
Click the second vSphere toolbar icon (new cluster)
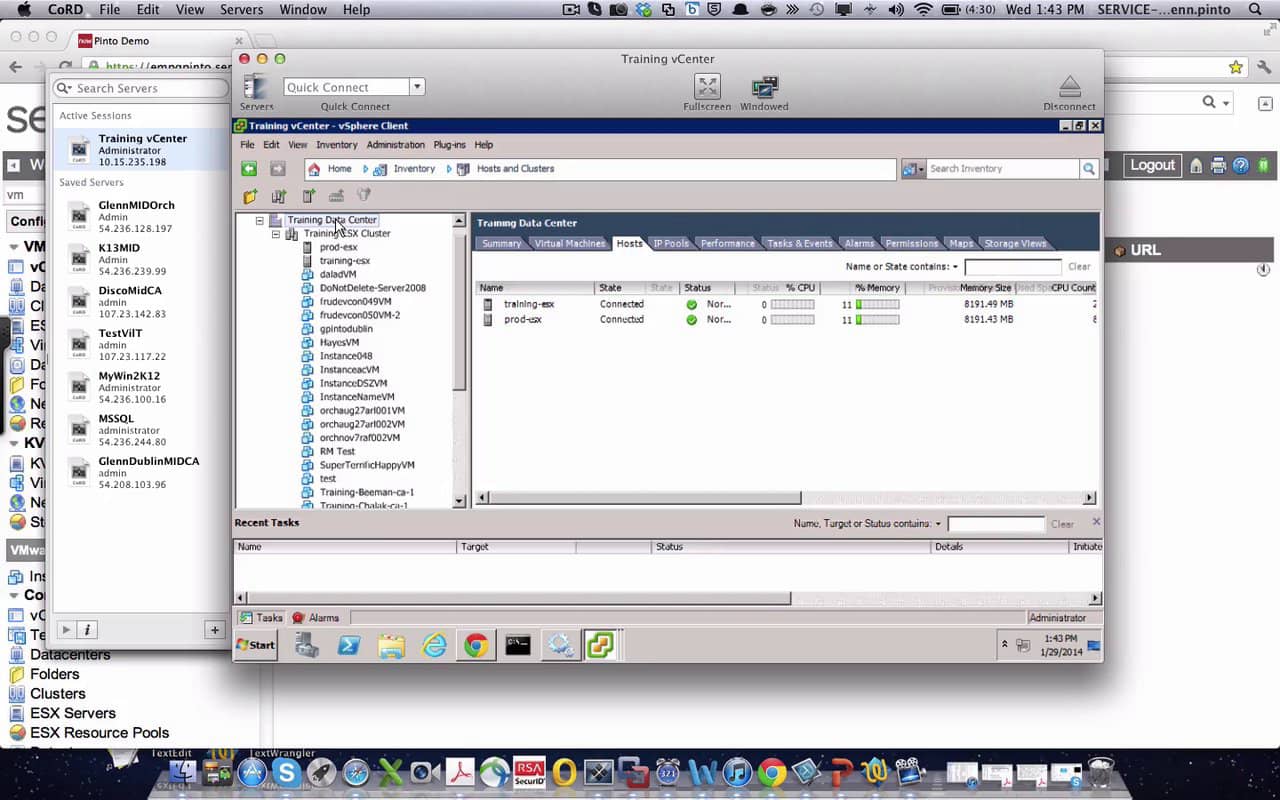tap(279, 196)
